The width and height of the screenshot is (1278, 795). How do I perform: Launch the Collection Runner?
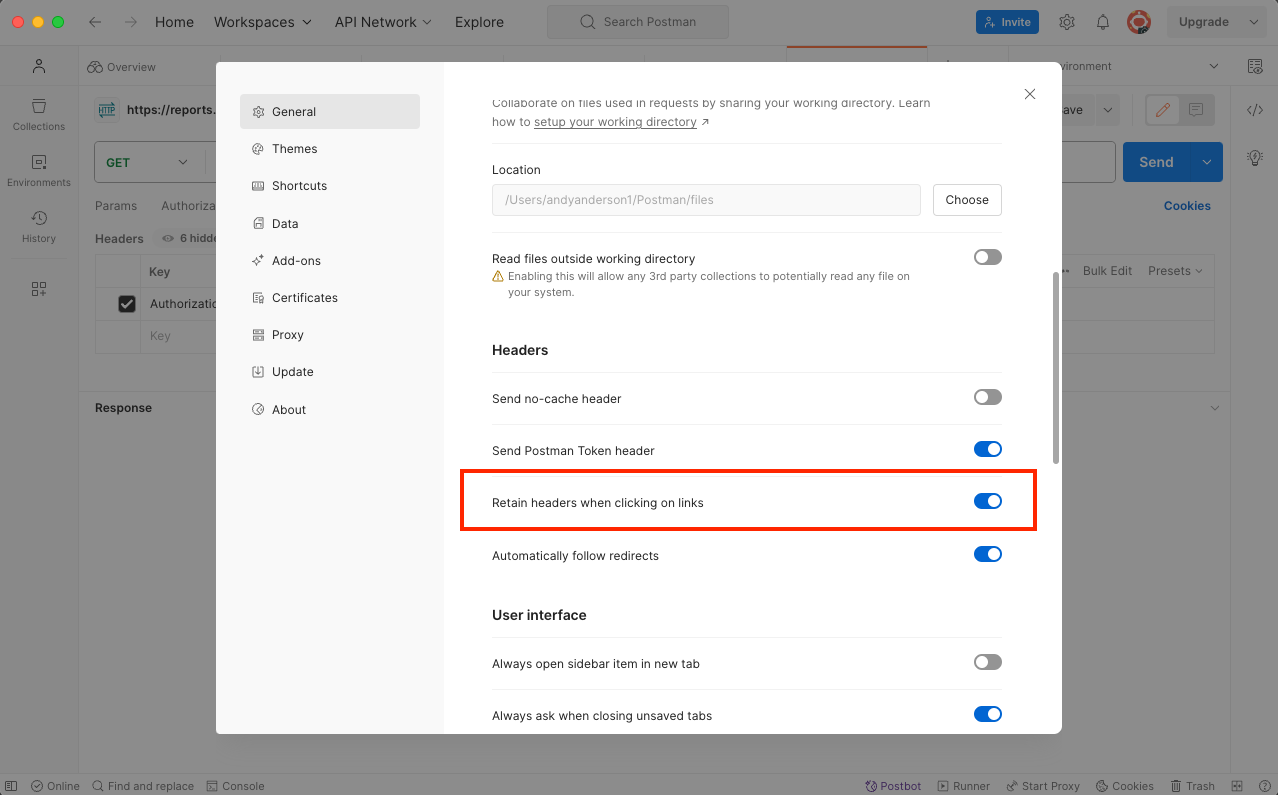point(963,786)
